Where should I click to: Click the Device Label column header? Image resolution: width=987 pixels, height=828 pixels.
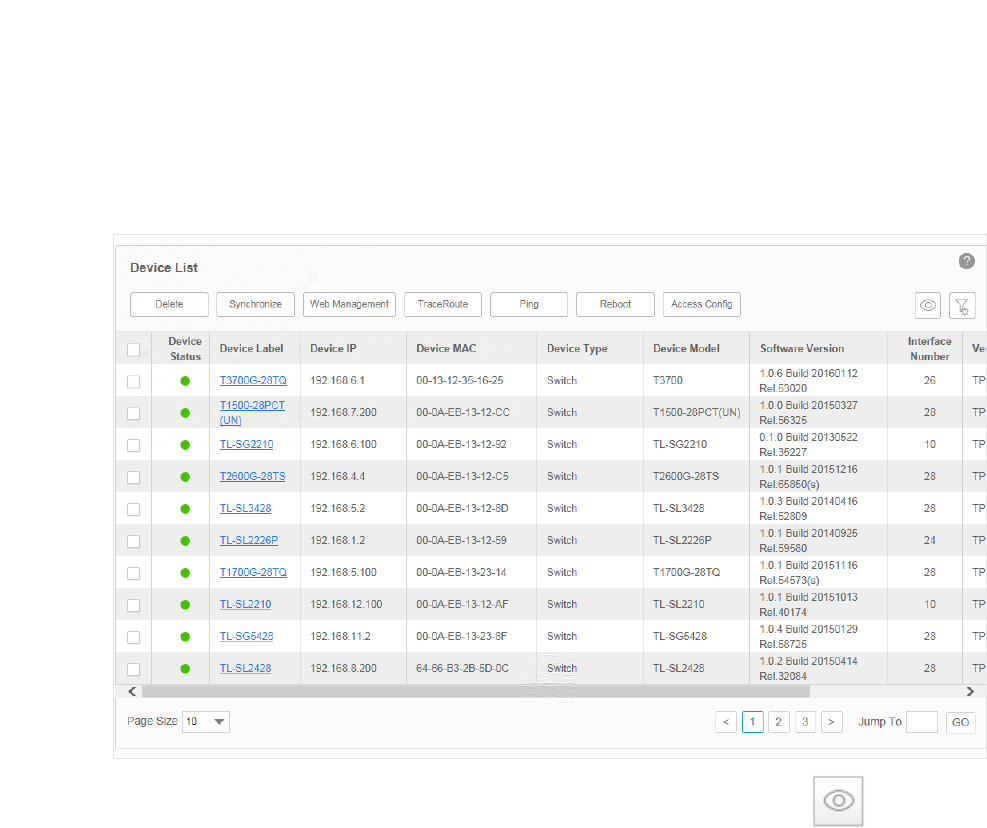[251, 349]
